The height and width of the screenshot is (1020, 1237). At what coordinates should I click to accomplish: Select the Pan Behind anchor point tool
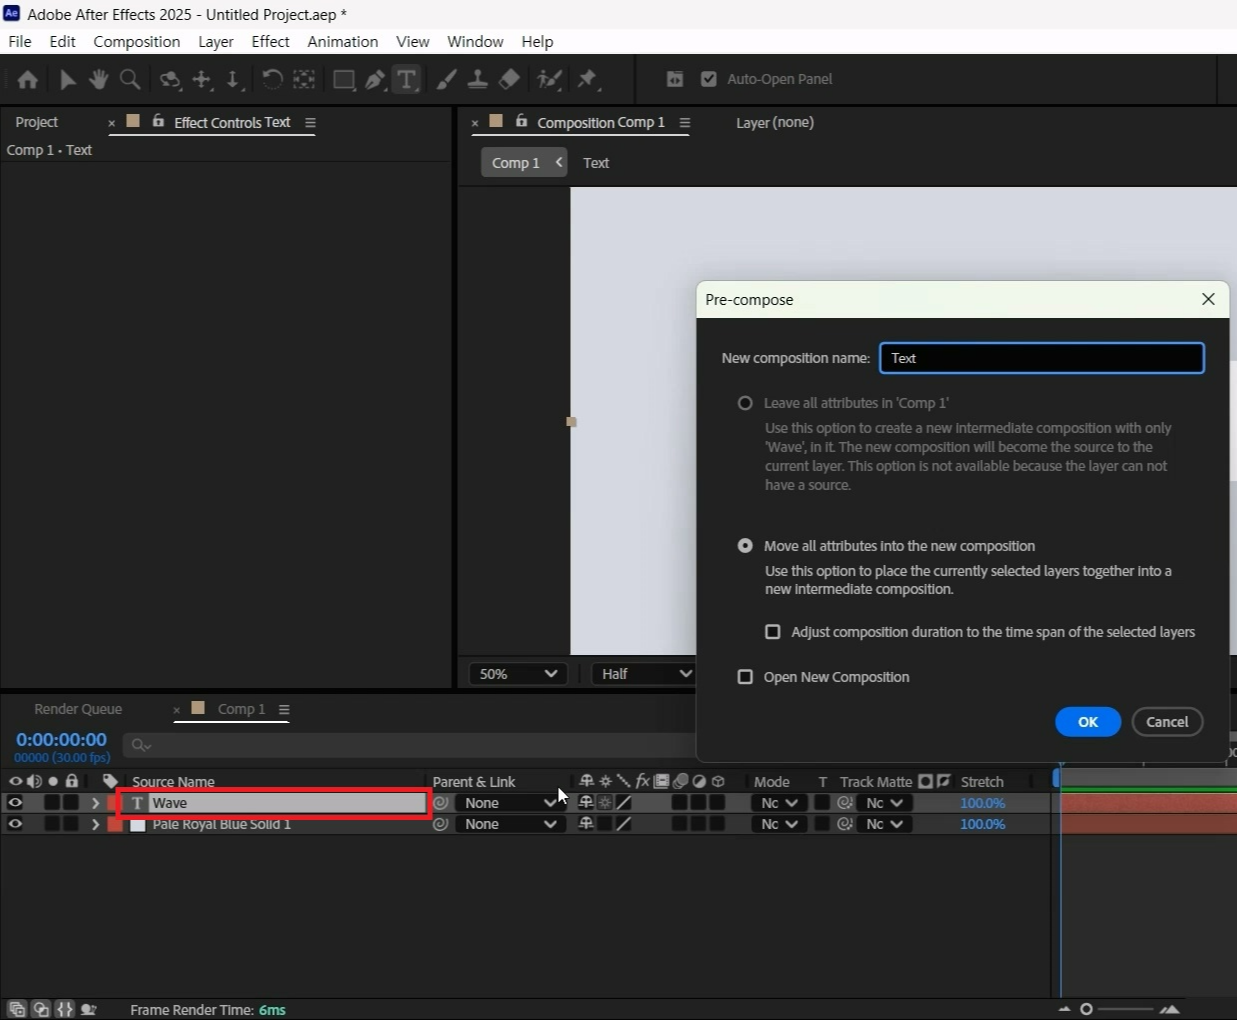[x=304, y=79]
